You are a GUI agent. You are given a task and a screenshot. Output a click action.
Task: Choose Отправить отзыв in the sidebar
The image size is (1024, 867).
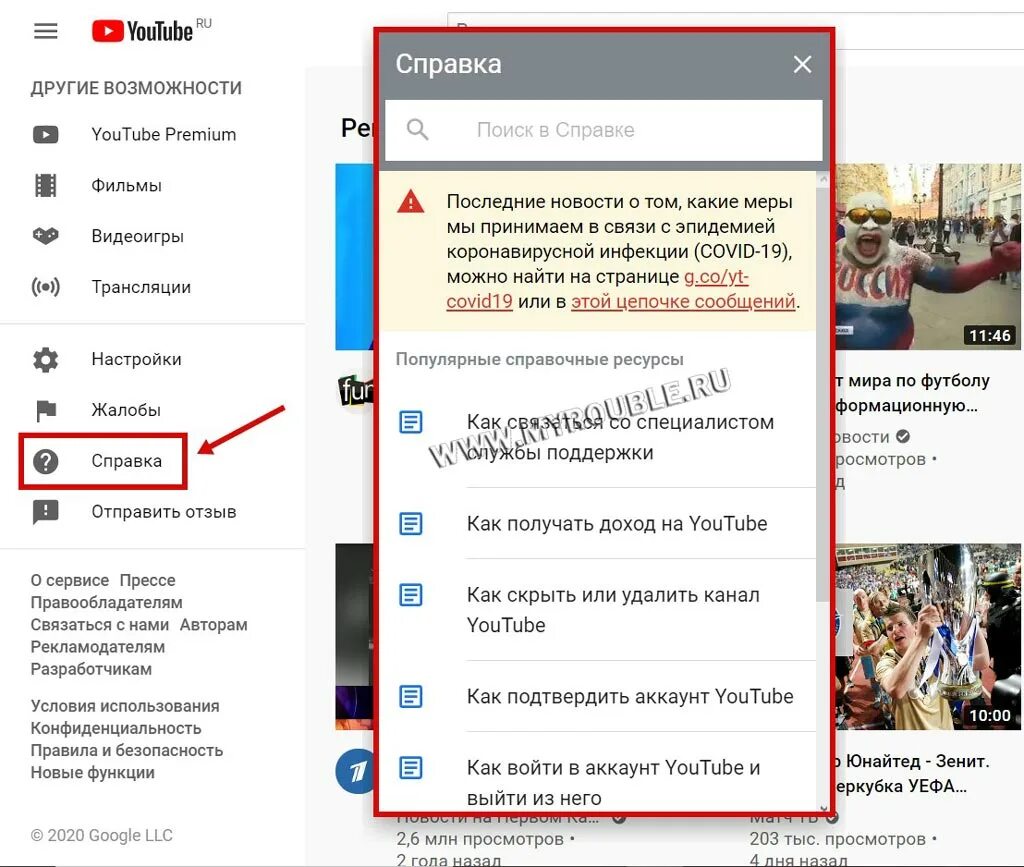point(152,512)
